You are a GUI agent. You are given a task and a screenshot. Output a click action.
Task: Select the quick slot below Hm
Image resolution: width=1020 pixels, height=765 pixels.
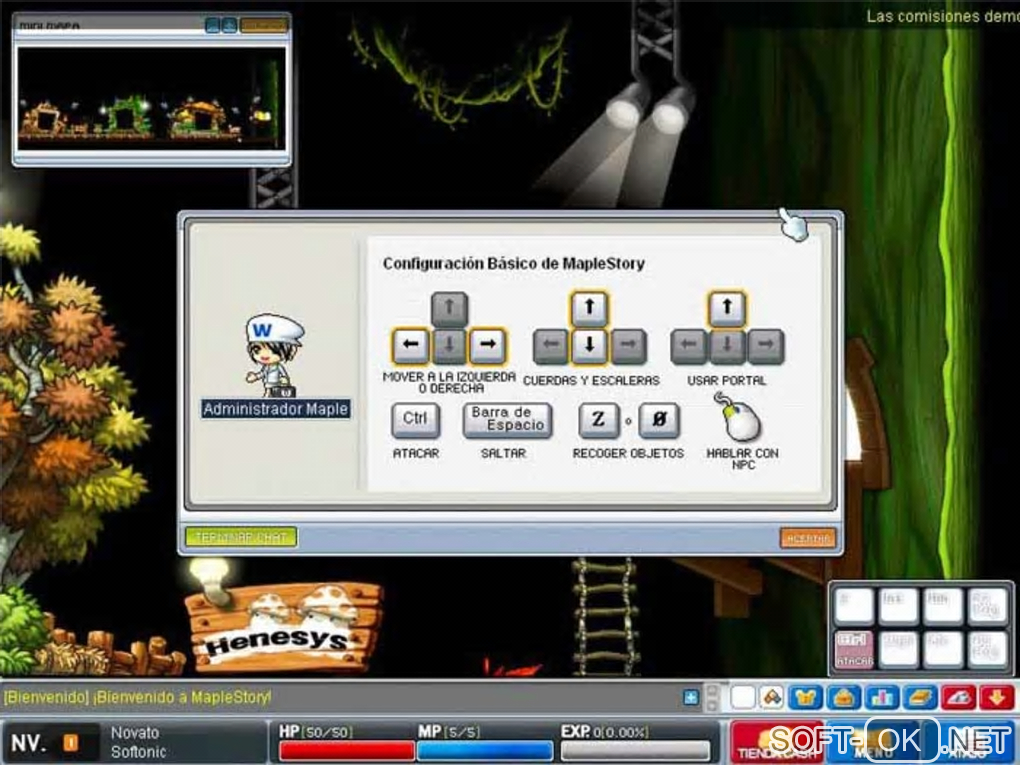click(x=943, y=649)
